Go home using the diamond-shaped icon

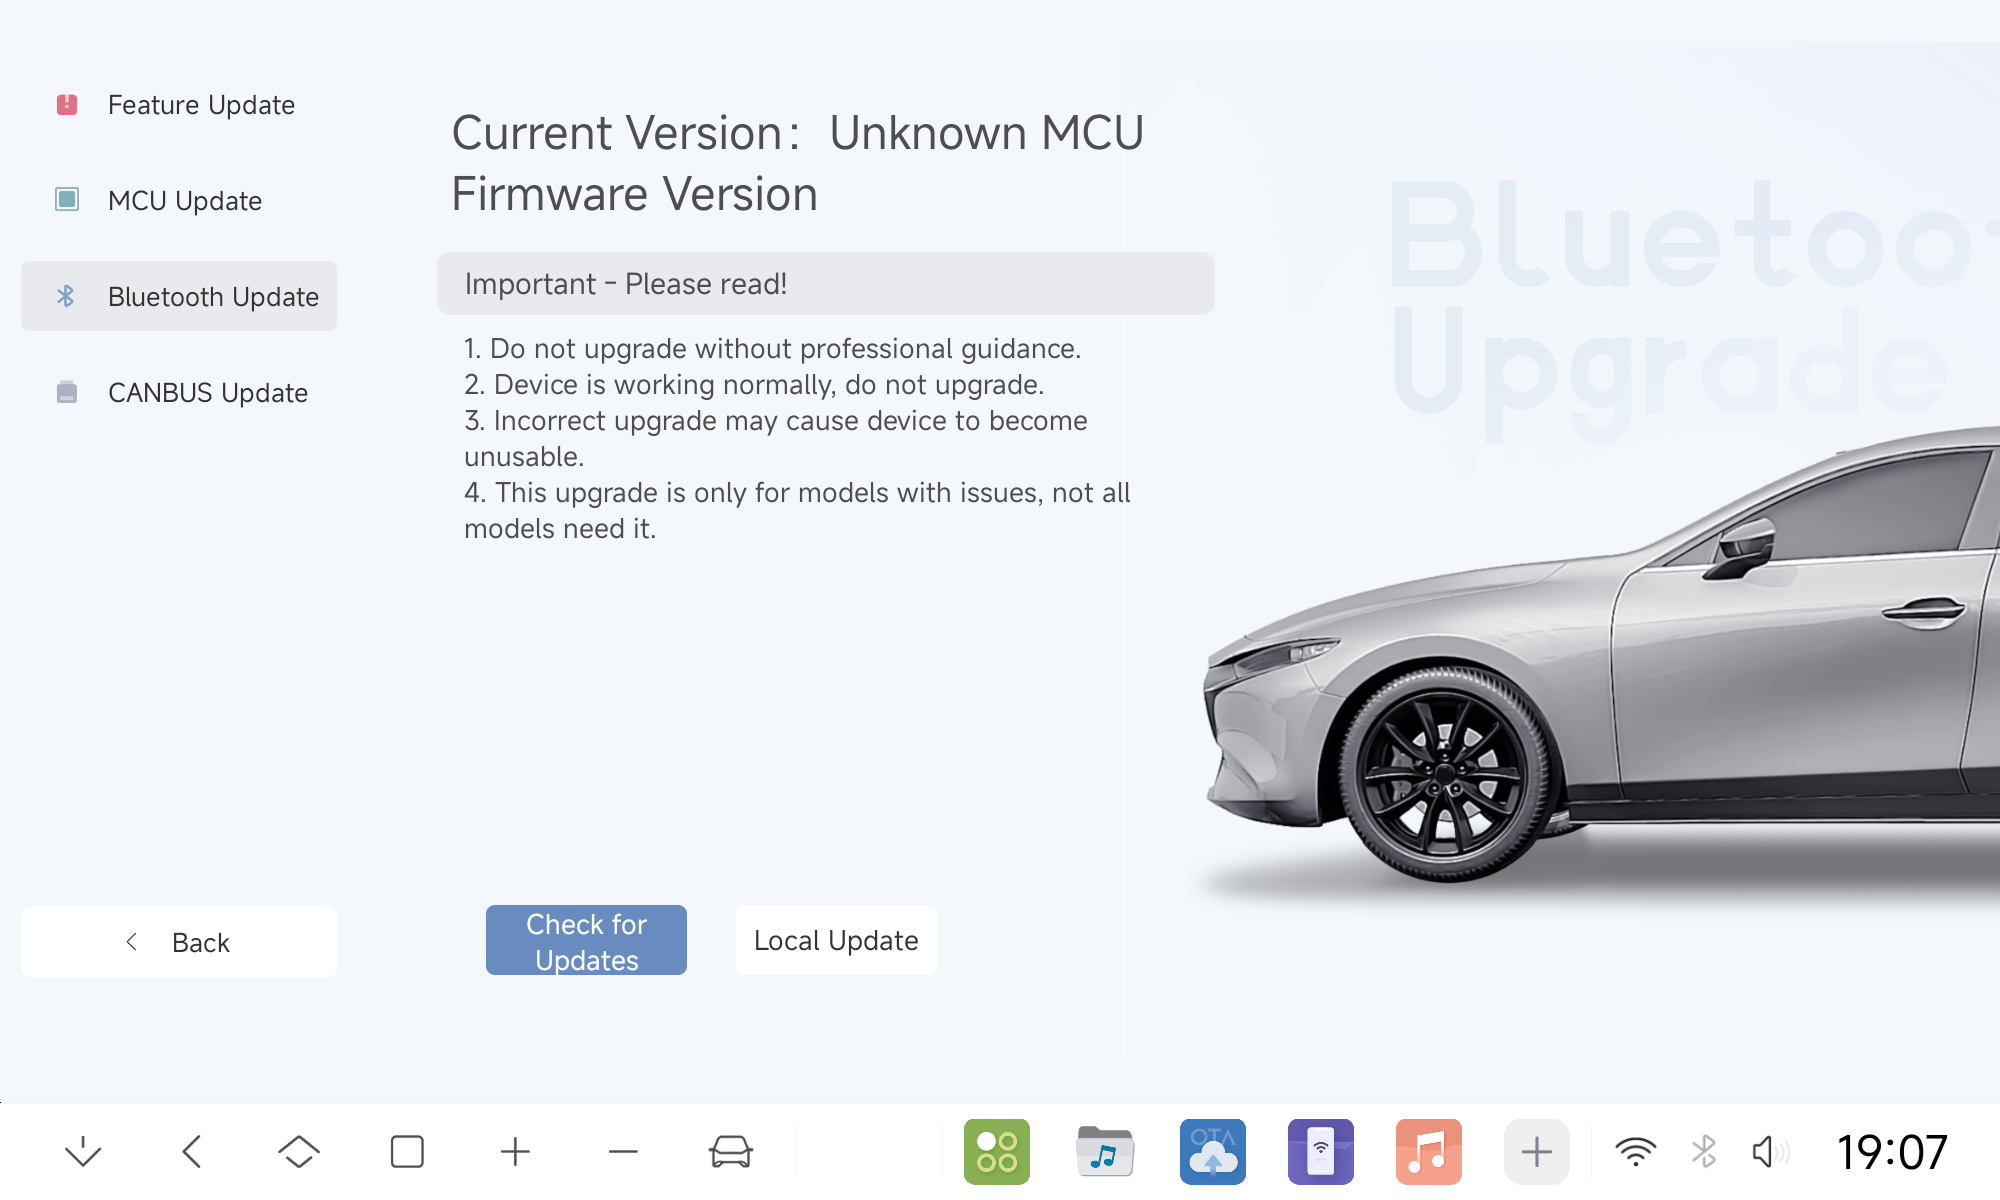pos(298,1152)
